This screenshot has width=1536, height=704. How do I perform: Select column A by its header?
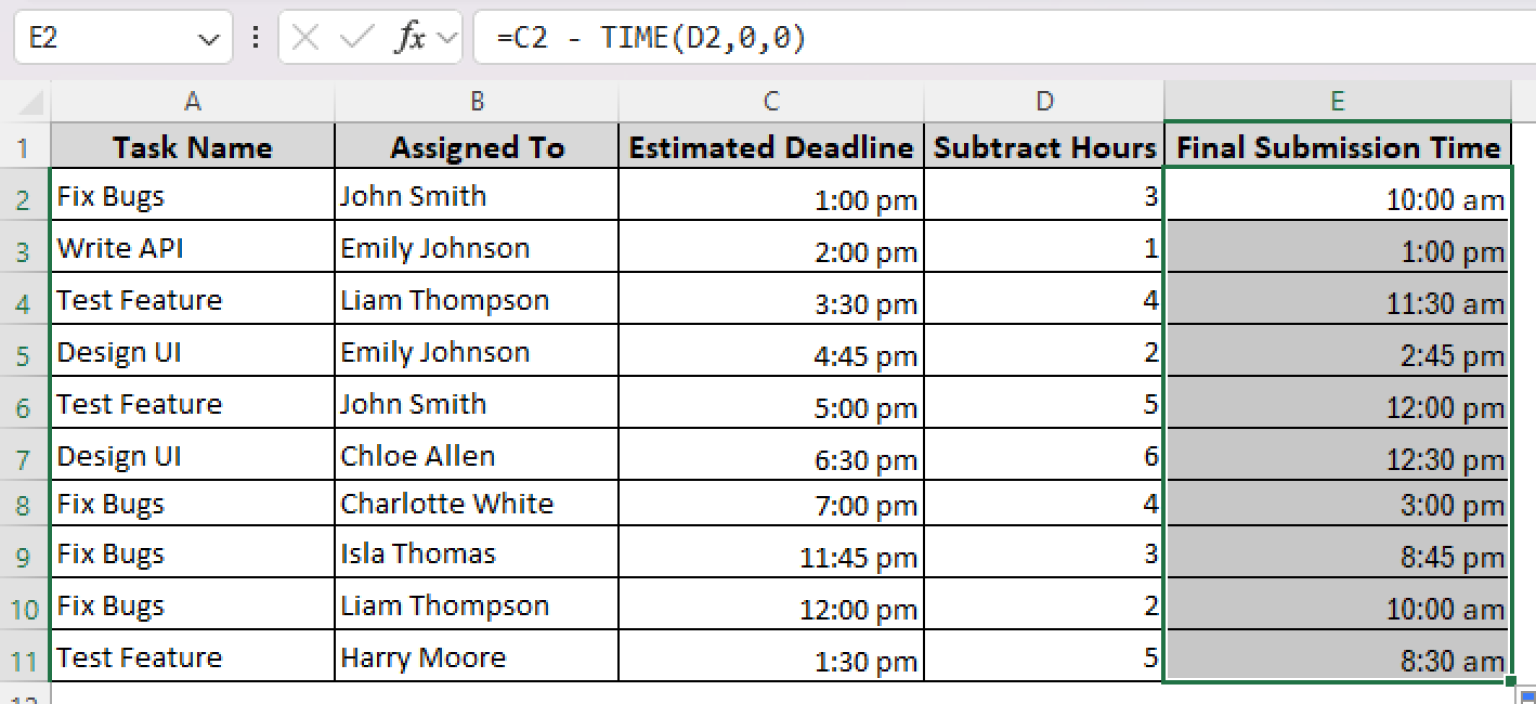pyautogui.click(x=192, y=101)
